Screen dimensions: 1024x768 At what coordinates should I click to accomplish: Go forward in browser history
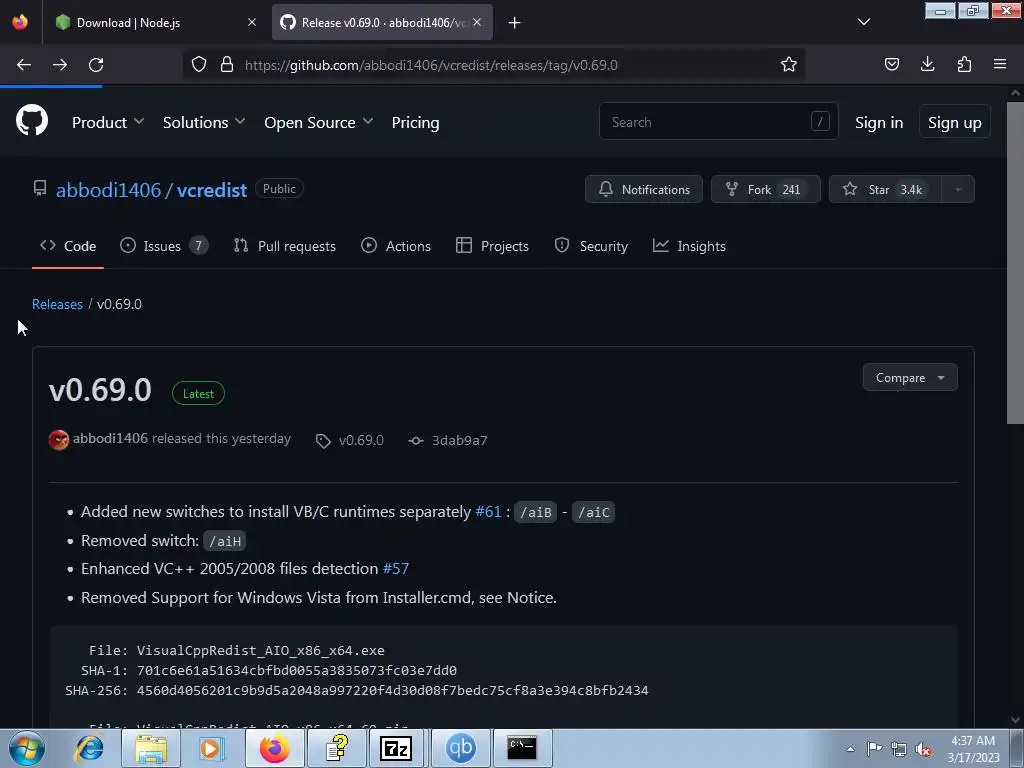click(x=60, y=65)
